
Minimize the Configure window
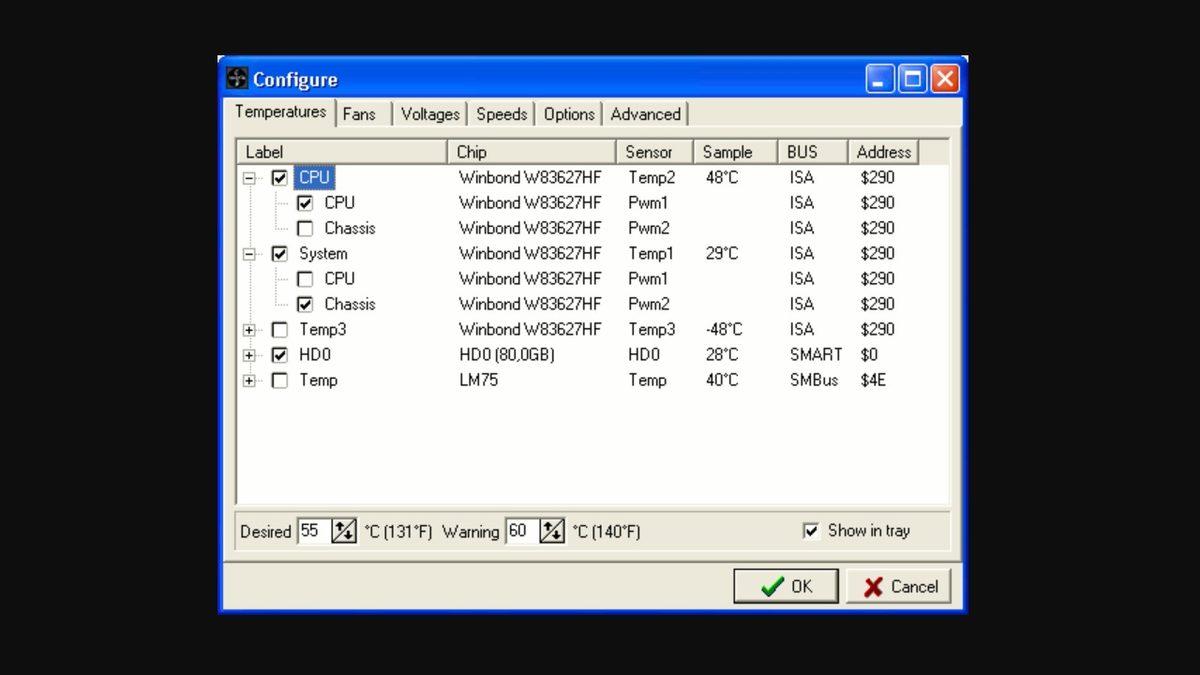pos(880,79)
